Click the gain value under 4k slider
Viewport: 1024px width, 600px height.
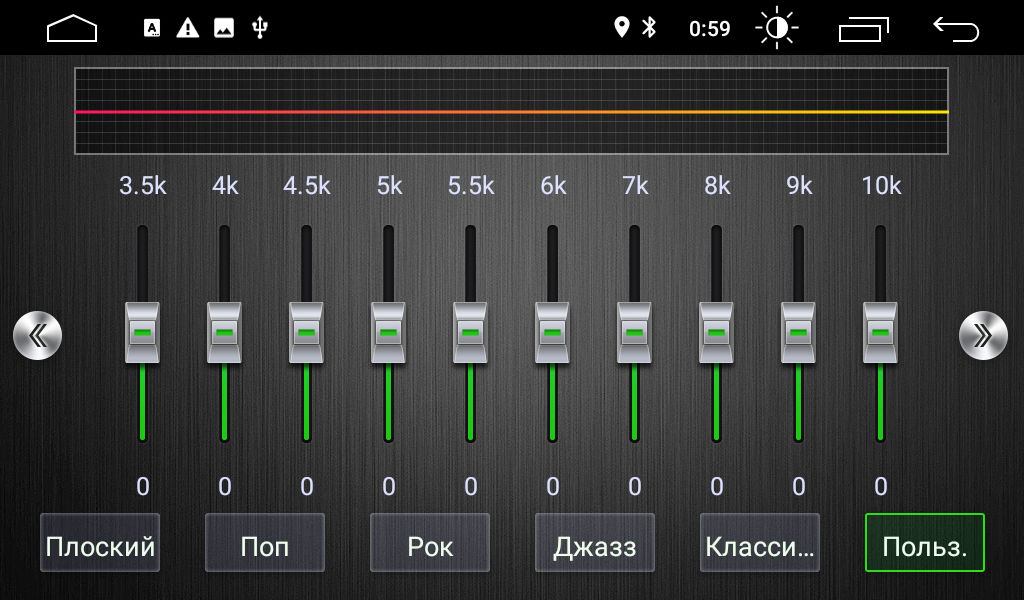[225, 486]
